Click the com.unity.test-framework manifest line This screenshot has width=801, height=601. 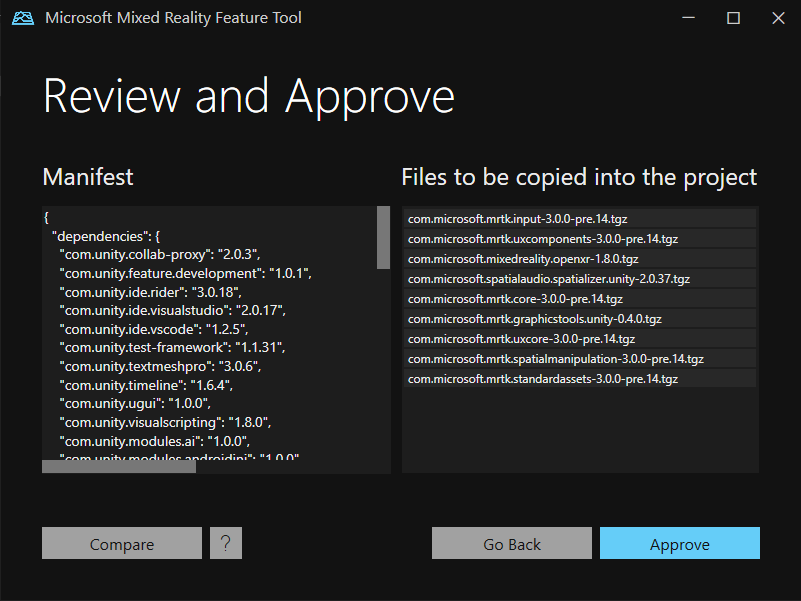click(172, 348)
